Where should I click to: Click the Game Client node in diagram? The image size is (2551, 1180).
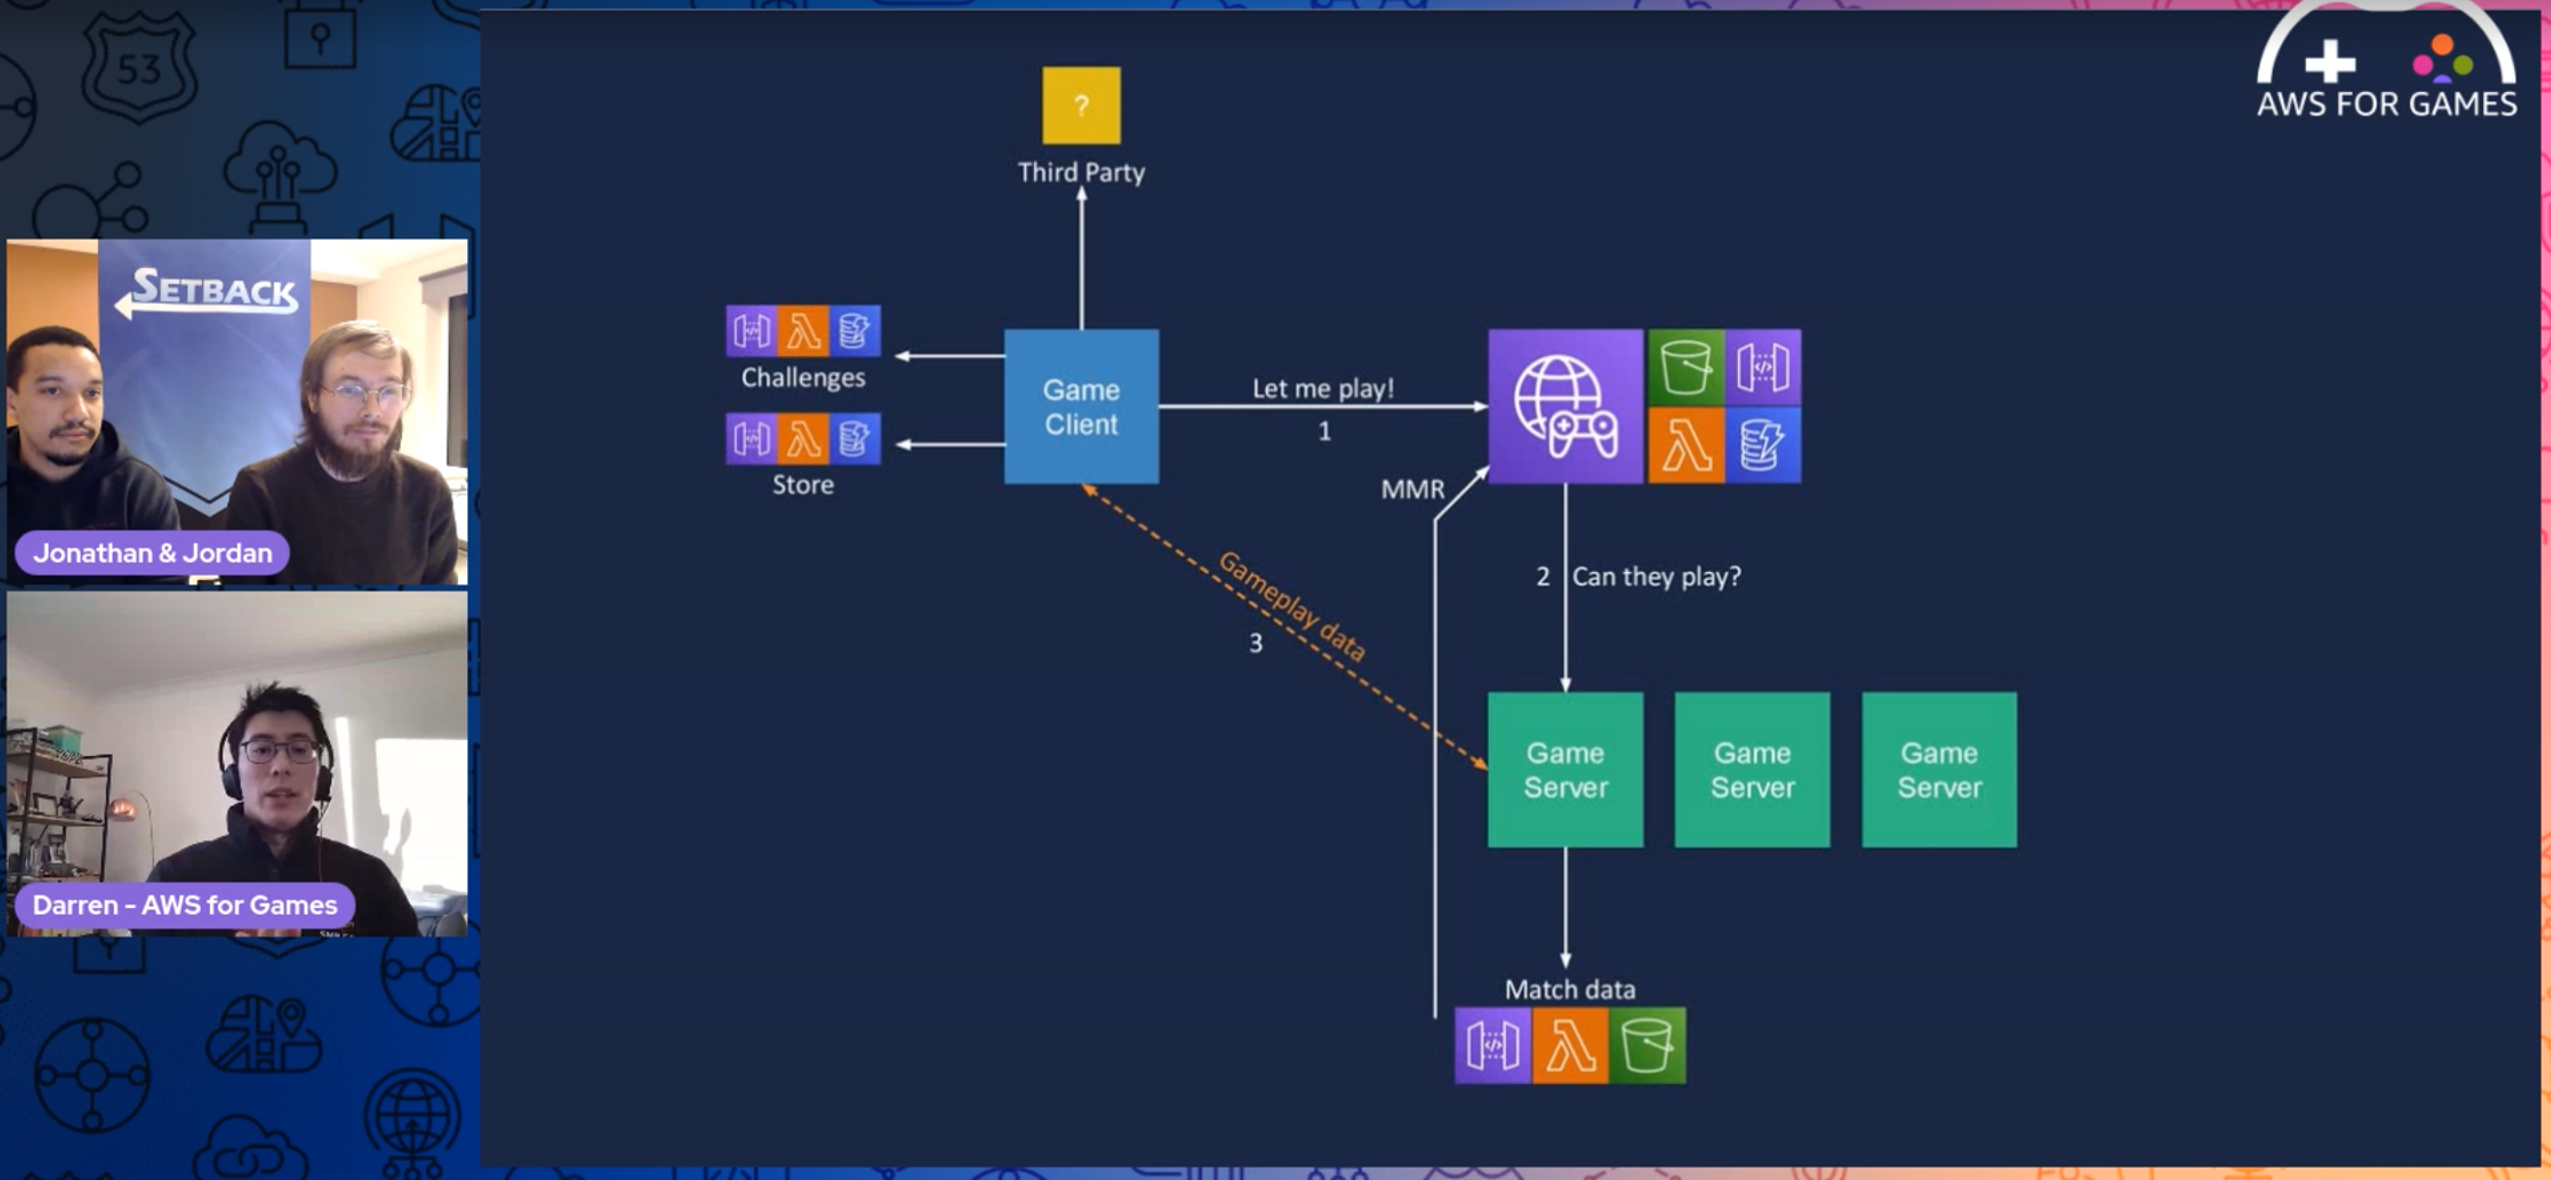coord(1079,405)
